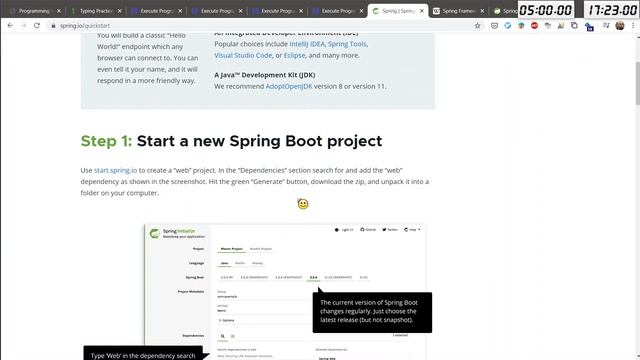Viewport: 640px width, 360px height.
Task: Follow the start.spring.io link
Action: (x=116, y=170)
